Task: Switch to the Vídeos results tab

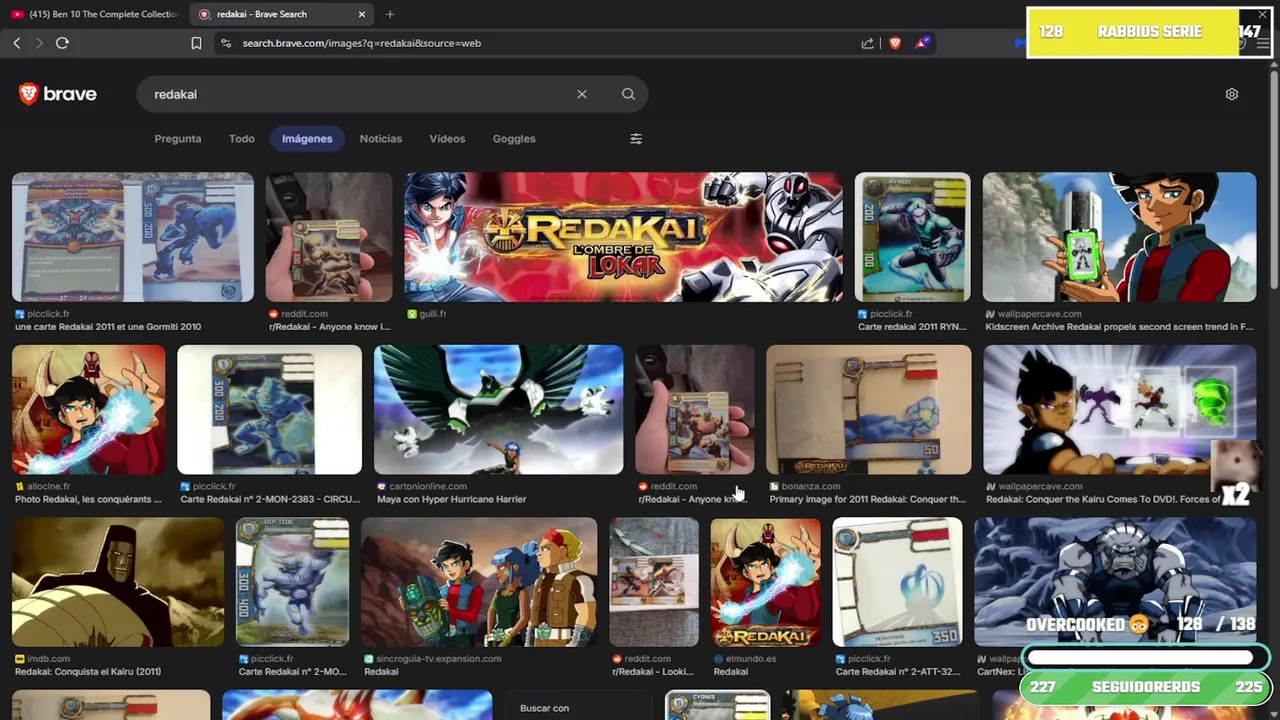Action: [x=447, y=139]
